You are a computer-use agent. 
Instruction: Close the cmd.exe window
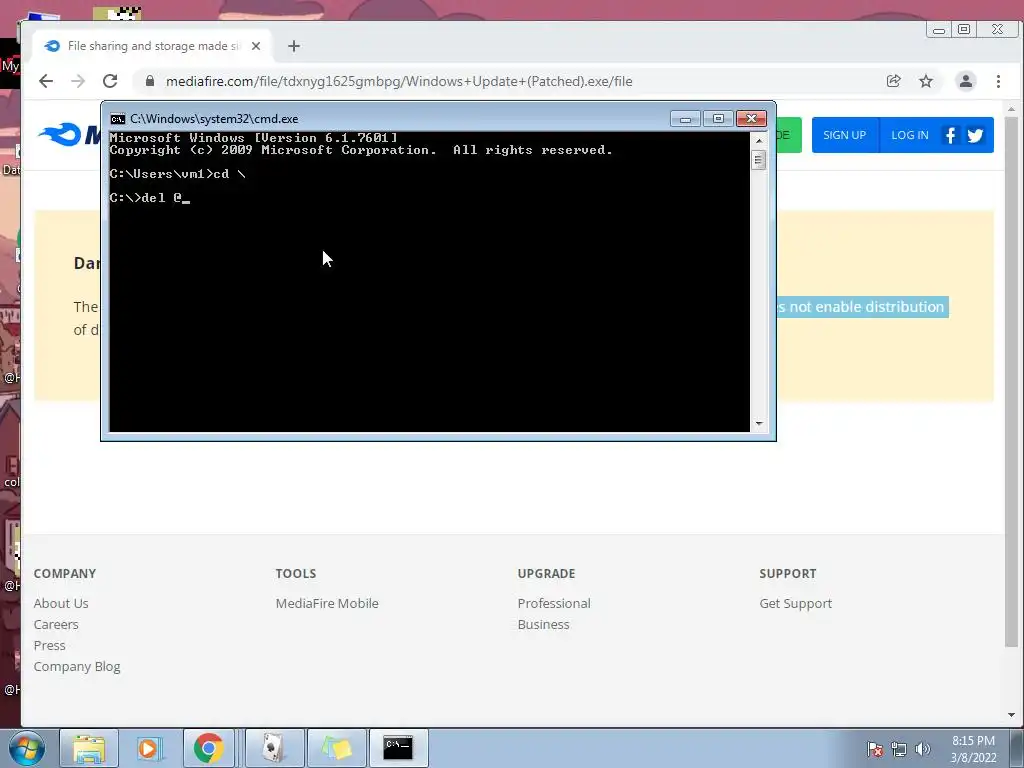coord(751,119)
